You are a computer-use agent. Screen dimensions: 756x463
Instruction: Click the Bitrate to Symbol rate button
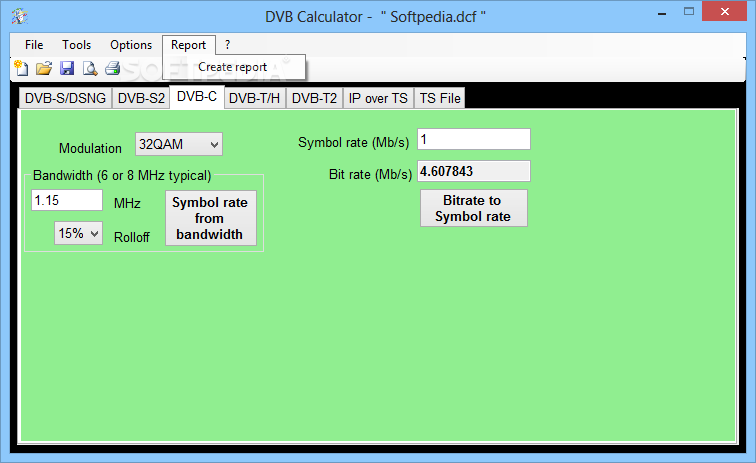(x=473, y=208)
